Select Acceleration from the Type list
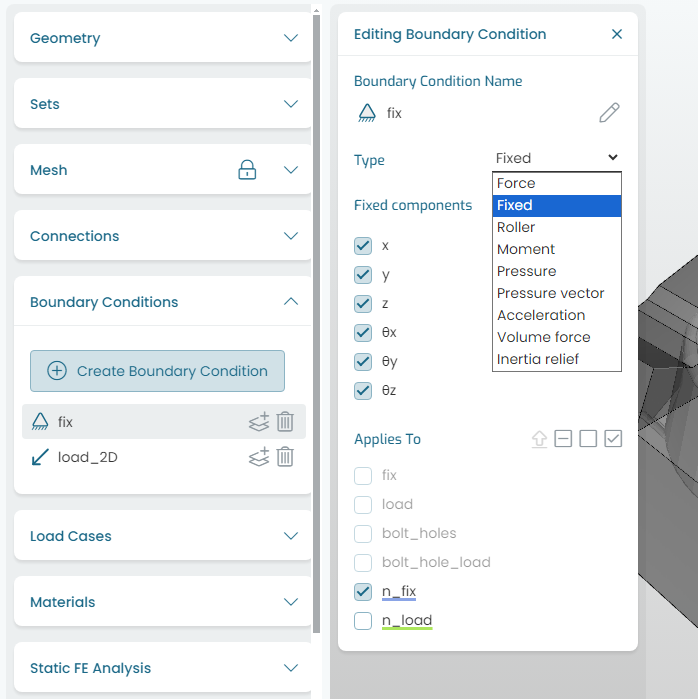Image resolution: width=698 pixels, height=699 pixels. click(x=557, y=315)
